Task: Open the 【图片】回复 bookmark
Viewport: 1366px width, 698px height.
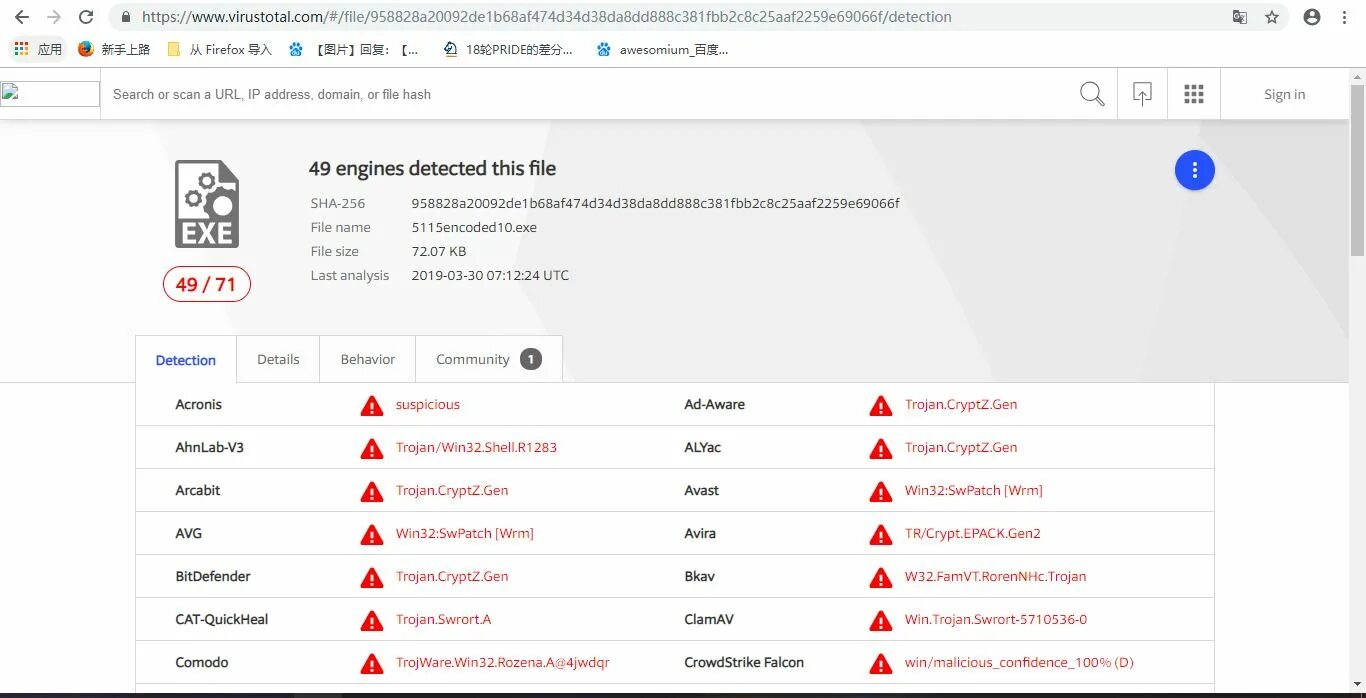Action: [x=354, y=49]
